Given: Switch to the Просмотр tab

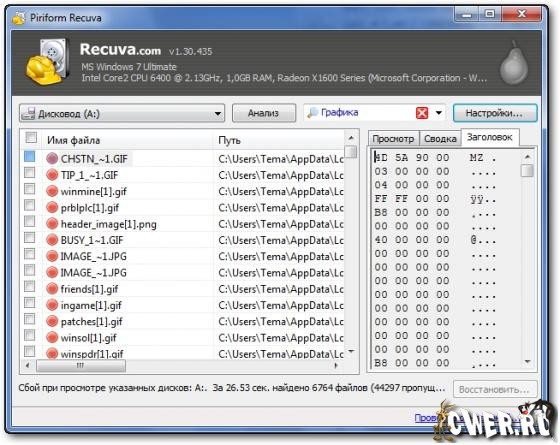Looking at the screenshot, I should (x=393, y=139).
